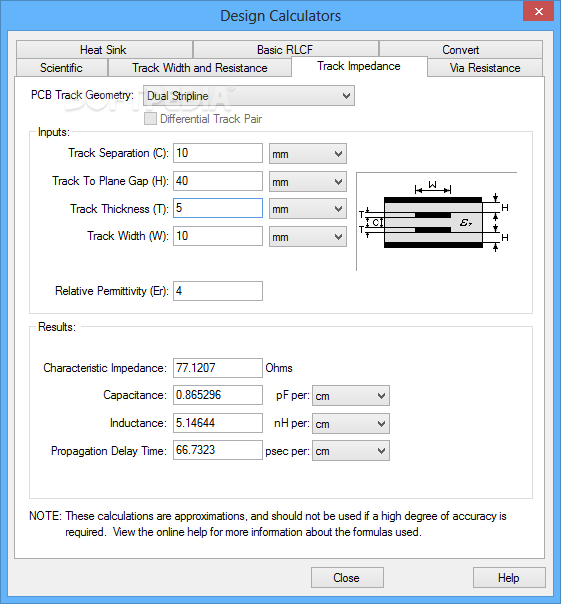Close the Design Calculators window

pos(539,12)
